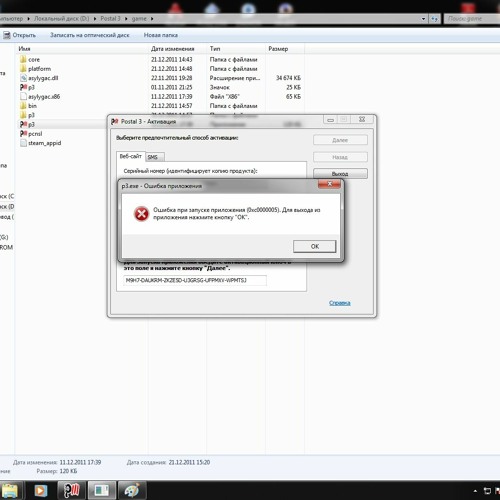Click date 21.12.2011 14:43 of core

(x=171, y=59)
